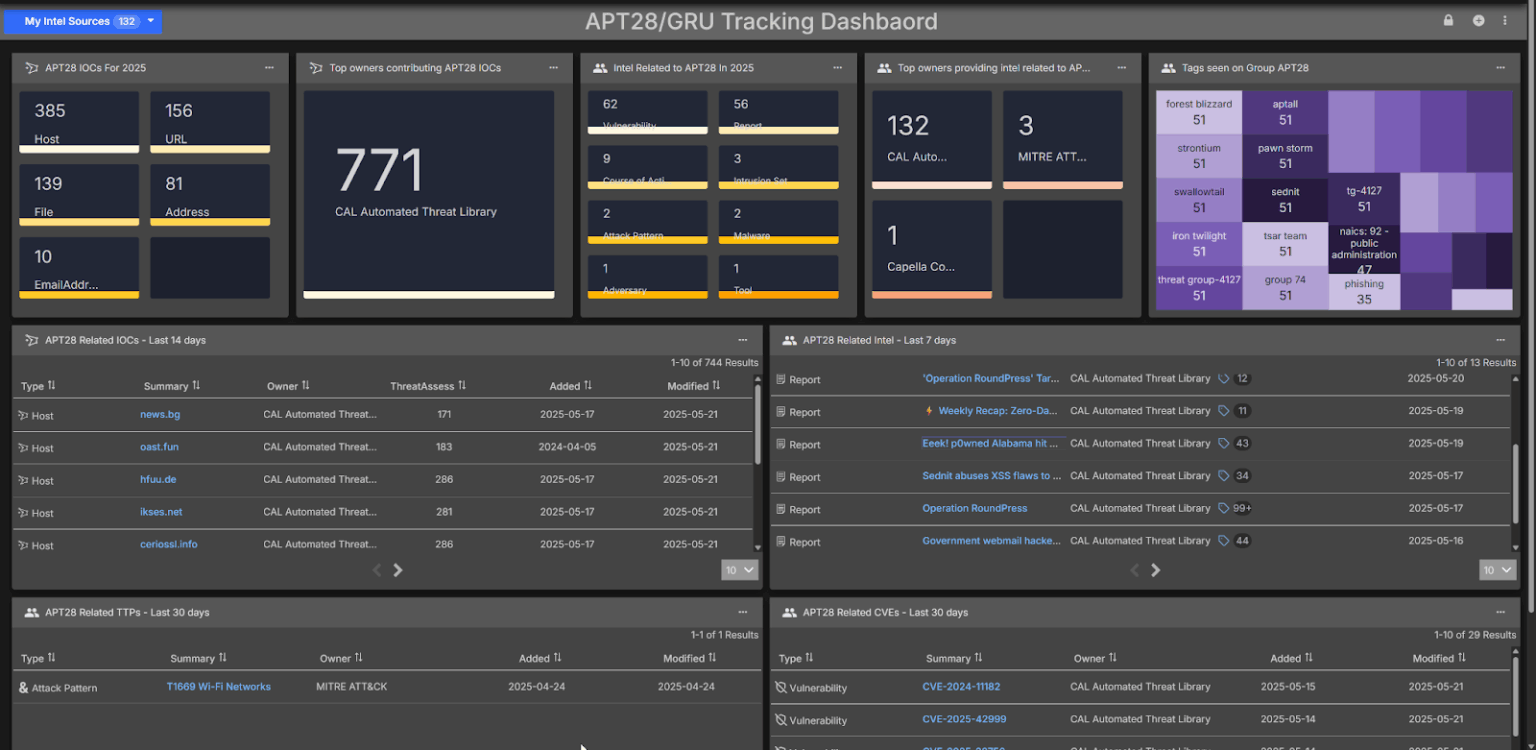Image resolution: width=1536 pixels, height=750 pixels.
Task: Open the My Intel Sources dropdown
Action: point(82,20)
